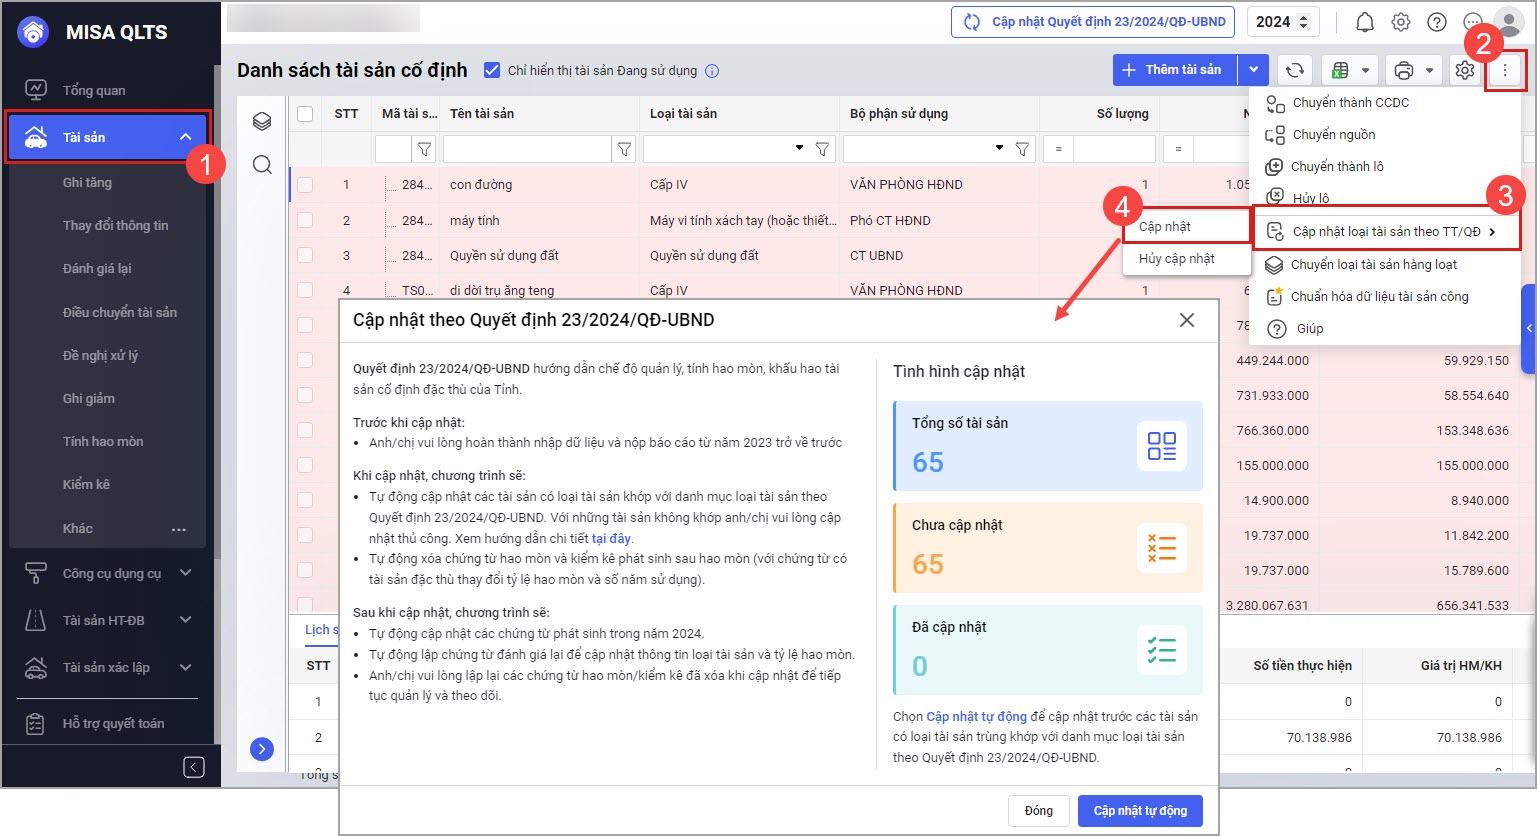The height and width of the screenshot is (836, 1537).
Task: Open the 'tại đây' guide link
Action: coord(611,538)
